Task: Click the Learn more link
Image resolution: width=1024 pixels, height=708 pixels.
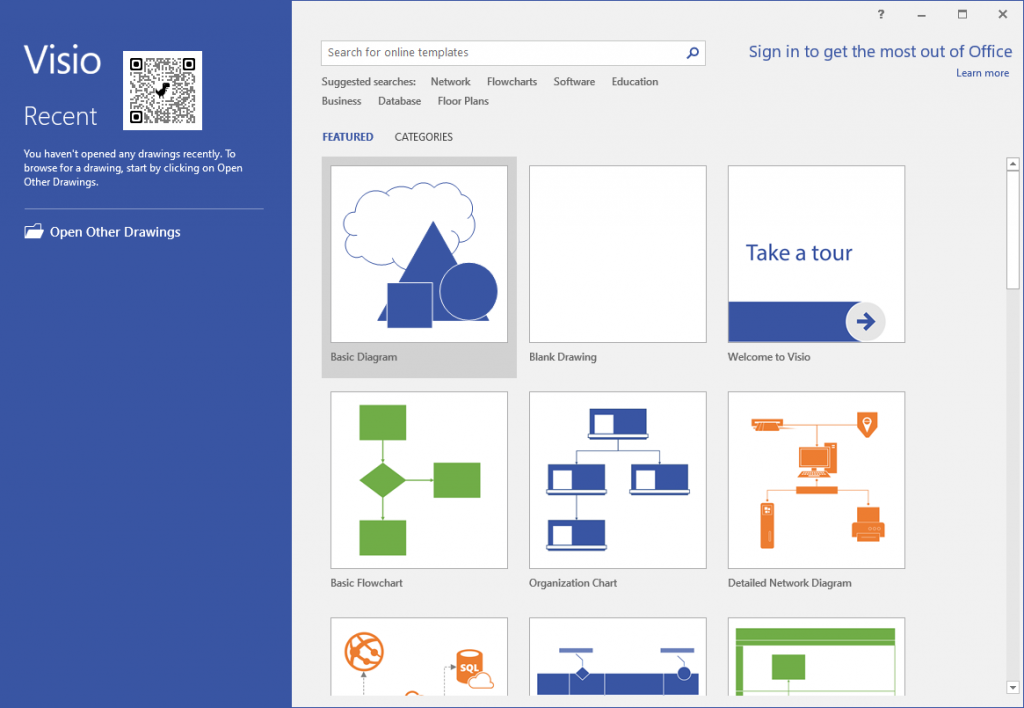Action: click(x=983, y=73)
